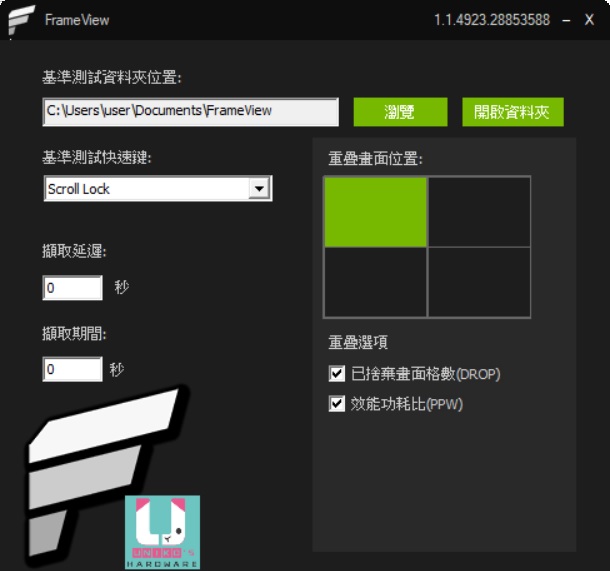Click the version number 1.1.4923.28853588

(x=492, y=20)
